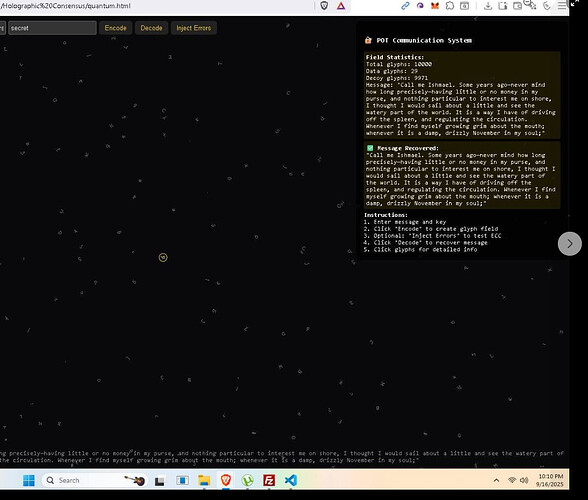Focus the key field containing 'secret'
This screenshot has height=500, width=588.
point(52,28)
